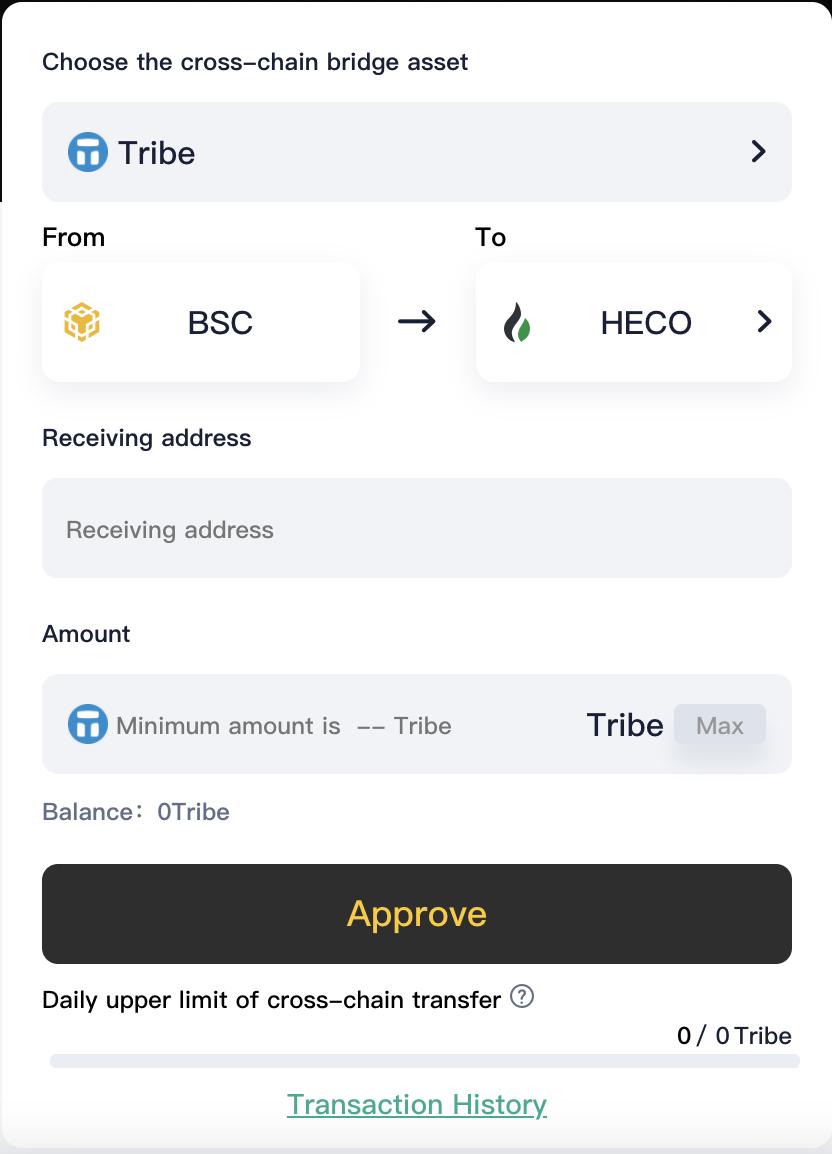Click the daily limit progress bar
Viewport: 832px width, 1154px height.
coord(424,1061)
